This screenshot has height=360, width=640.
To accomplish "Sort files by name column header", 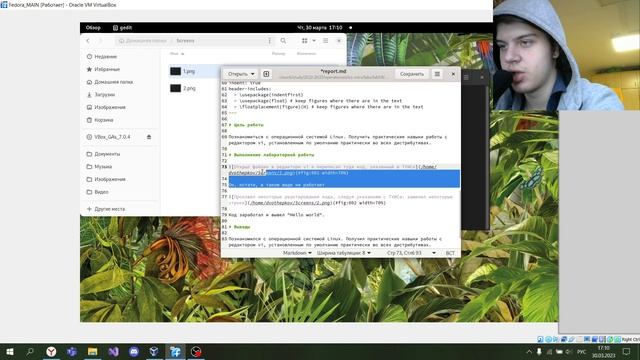I will pyautogui.click(x=176, y=53).
